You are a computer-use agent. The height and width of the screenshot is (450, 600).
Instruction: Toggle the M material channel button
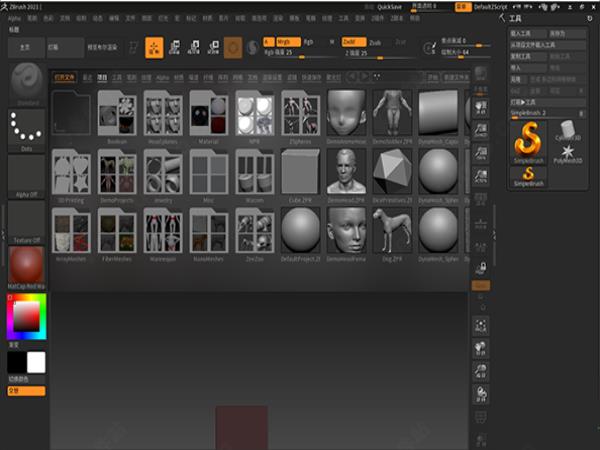[332, 42]
